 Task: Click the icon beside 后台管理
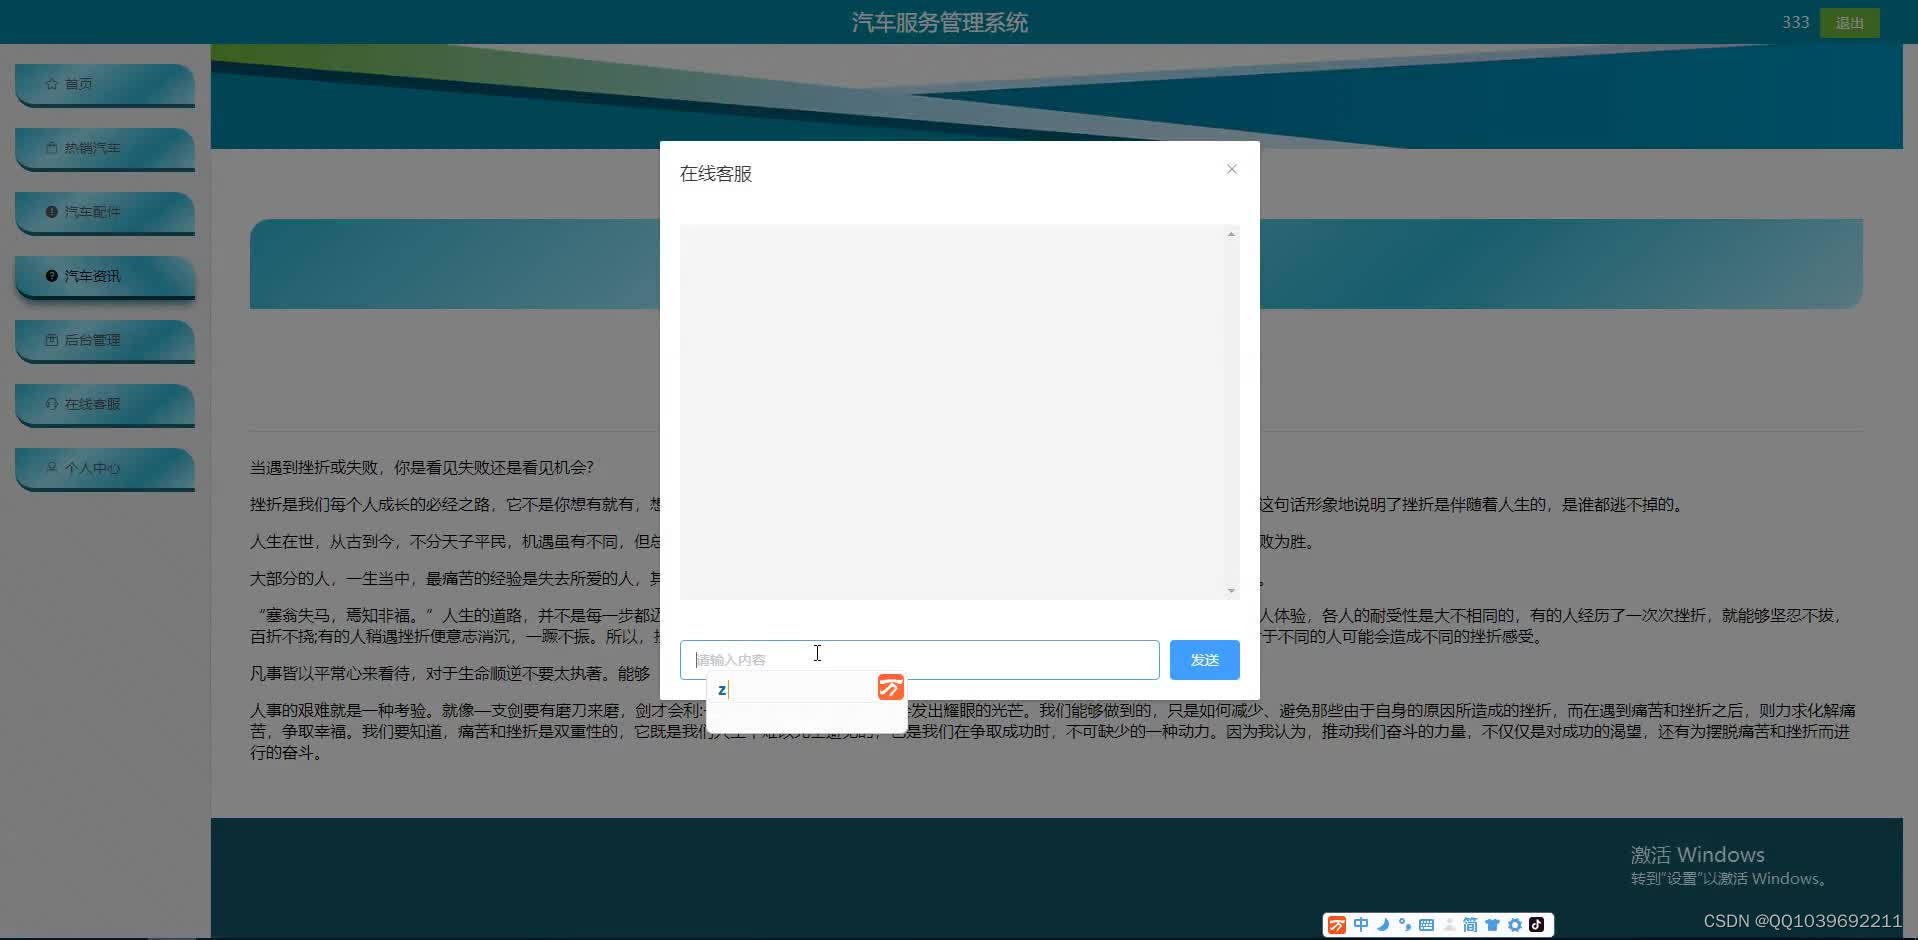pyautogui.click(x=52, y=340)
